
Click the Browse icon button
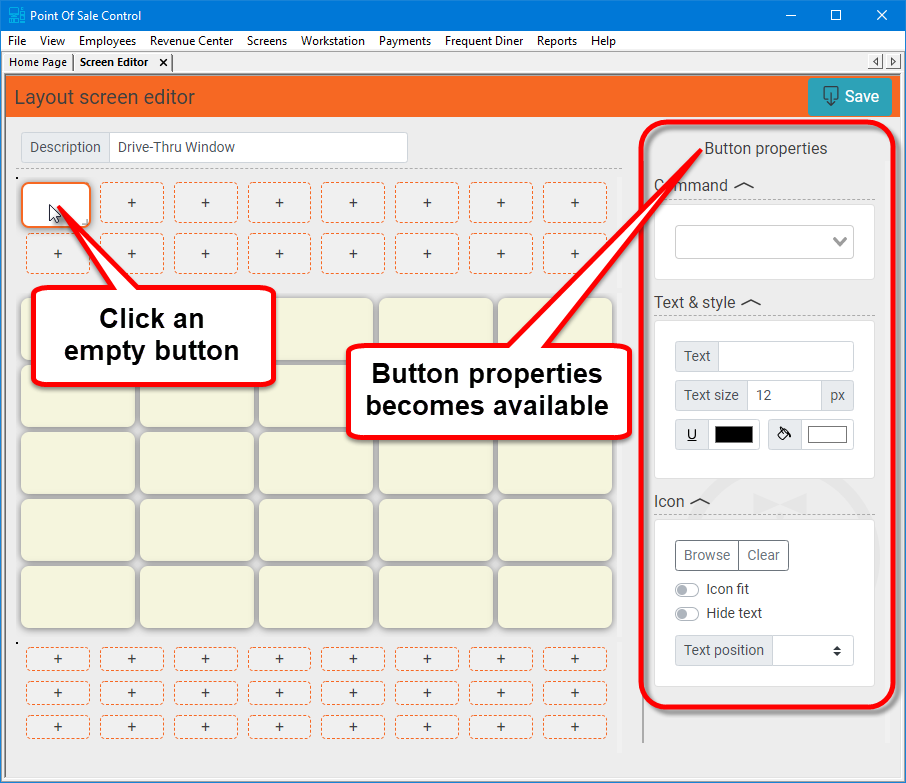pyautogui.click(x=707, y=555)
